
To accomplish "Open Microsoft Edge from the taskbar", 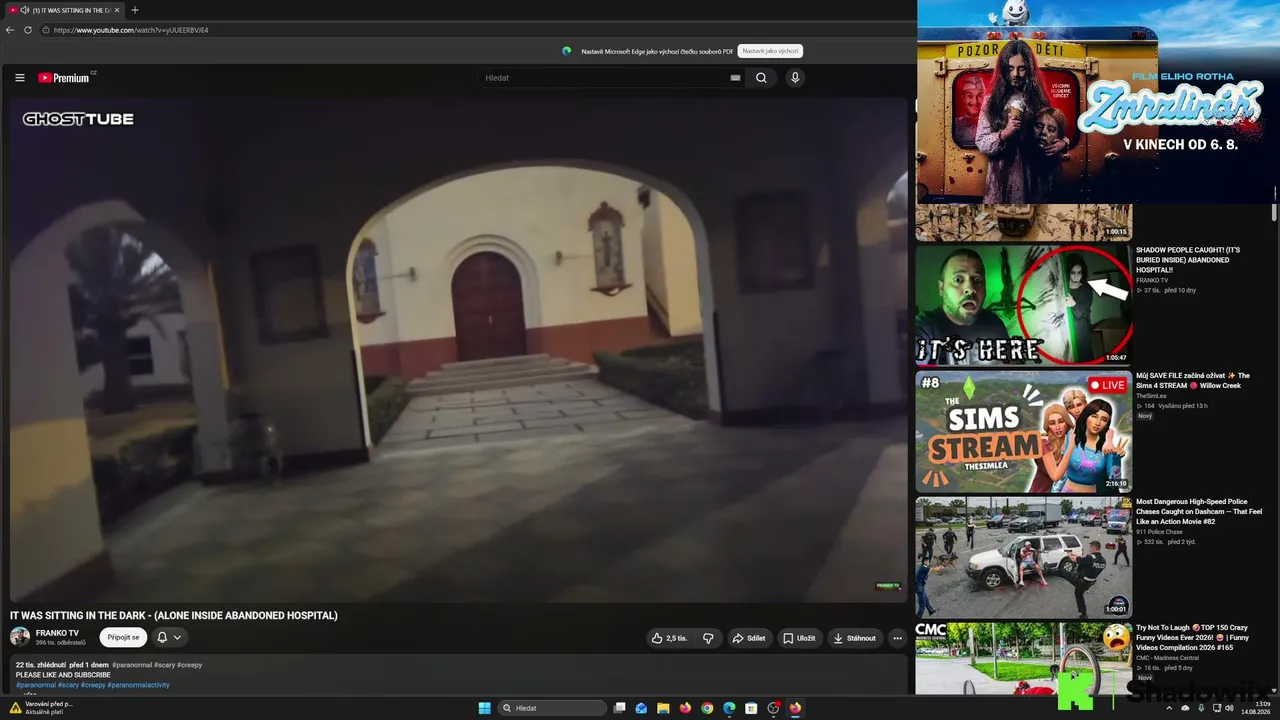I will point(729,708).
